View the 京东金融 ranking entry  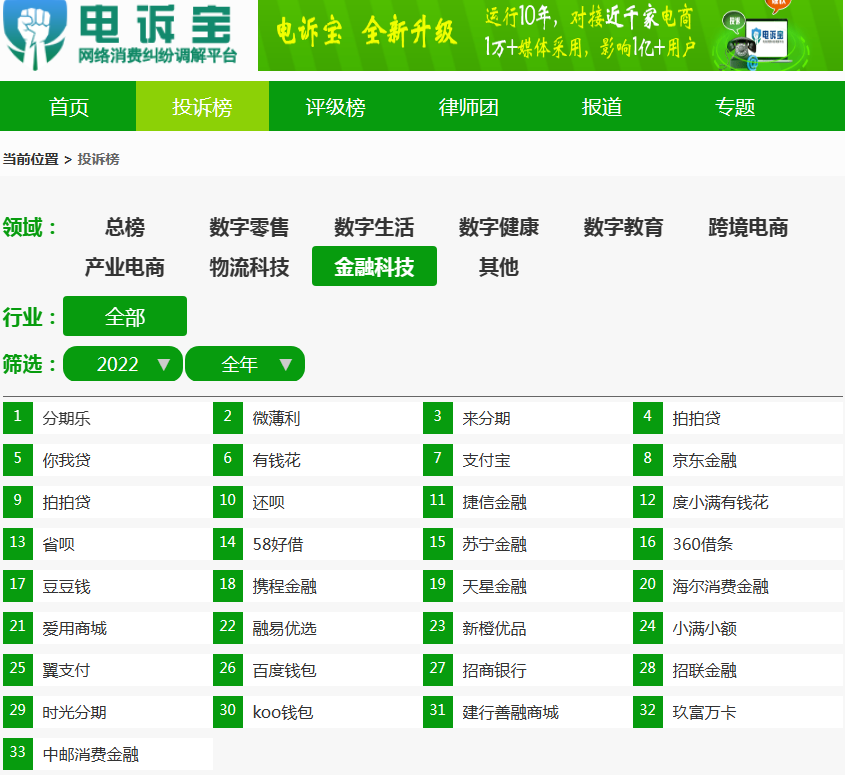(738, 460)
